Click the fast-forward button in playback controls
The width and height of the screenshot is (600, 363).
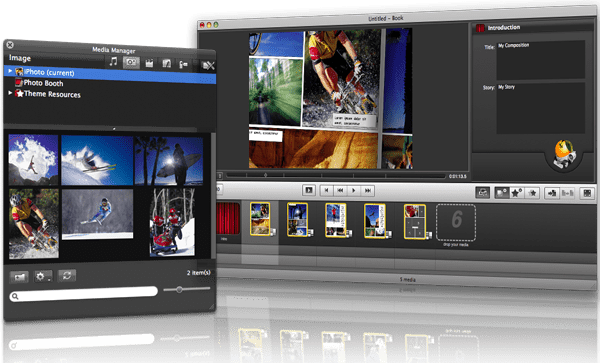tap(367, 190)
